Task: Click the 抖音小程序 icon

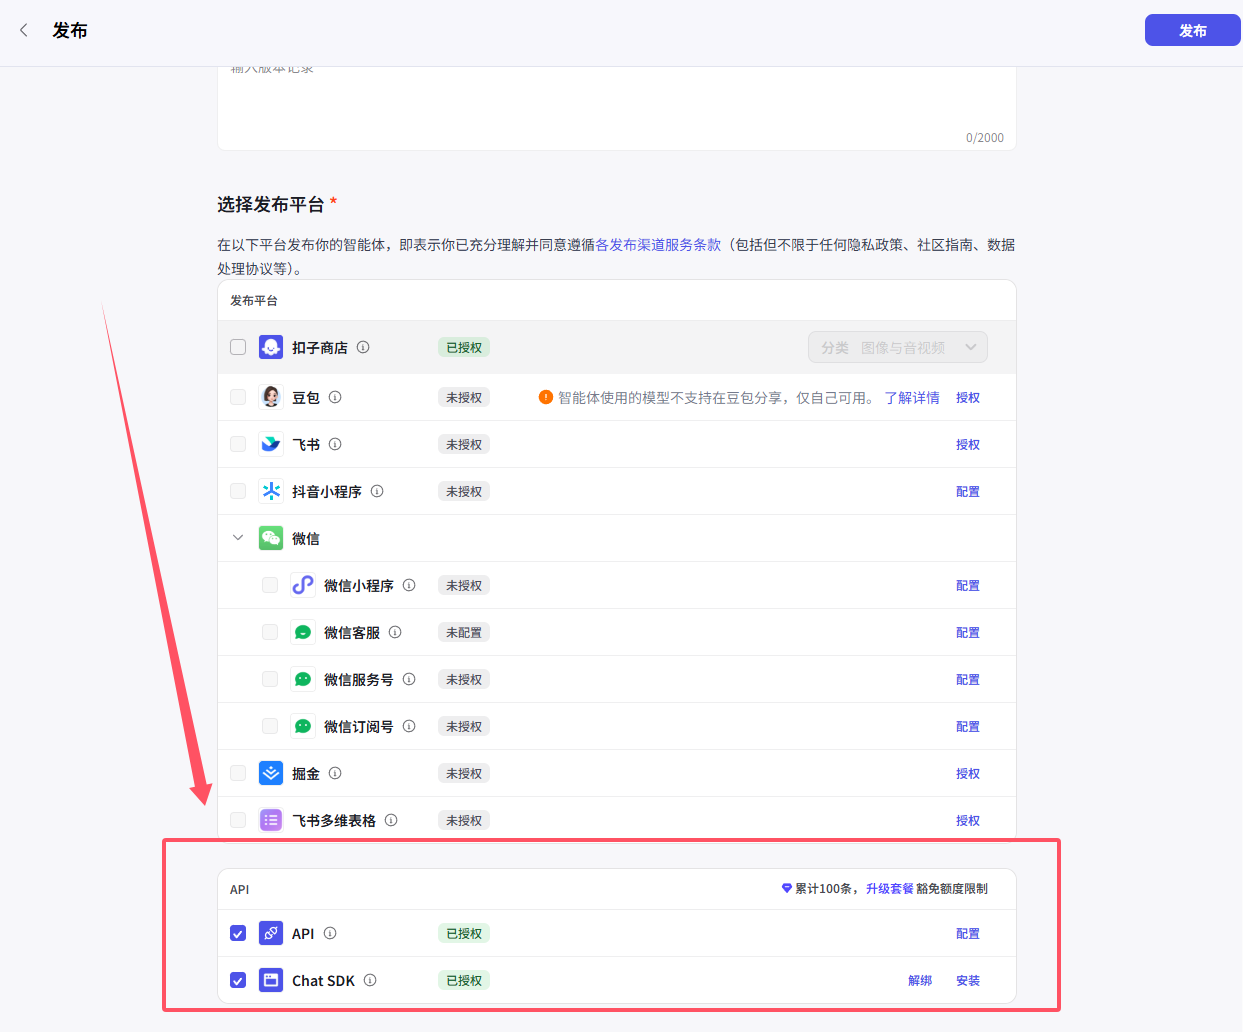Action: point(270,490)
